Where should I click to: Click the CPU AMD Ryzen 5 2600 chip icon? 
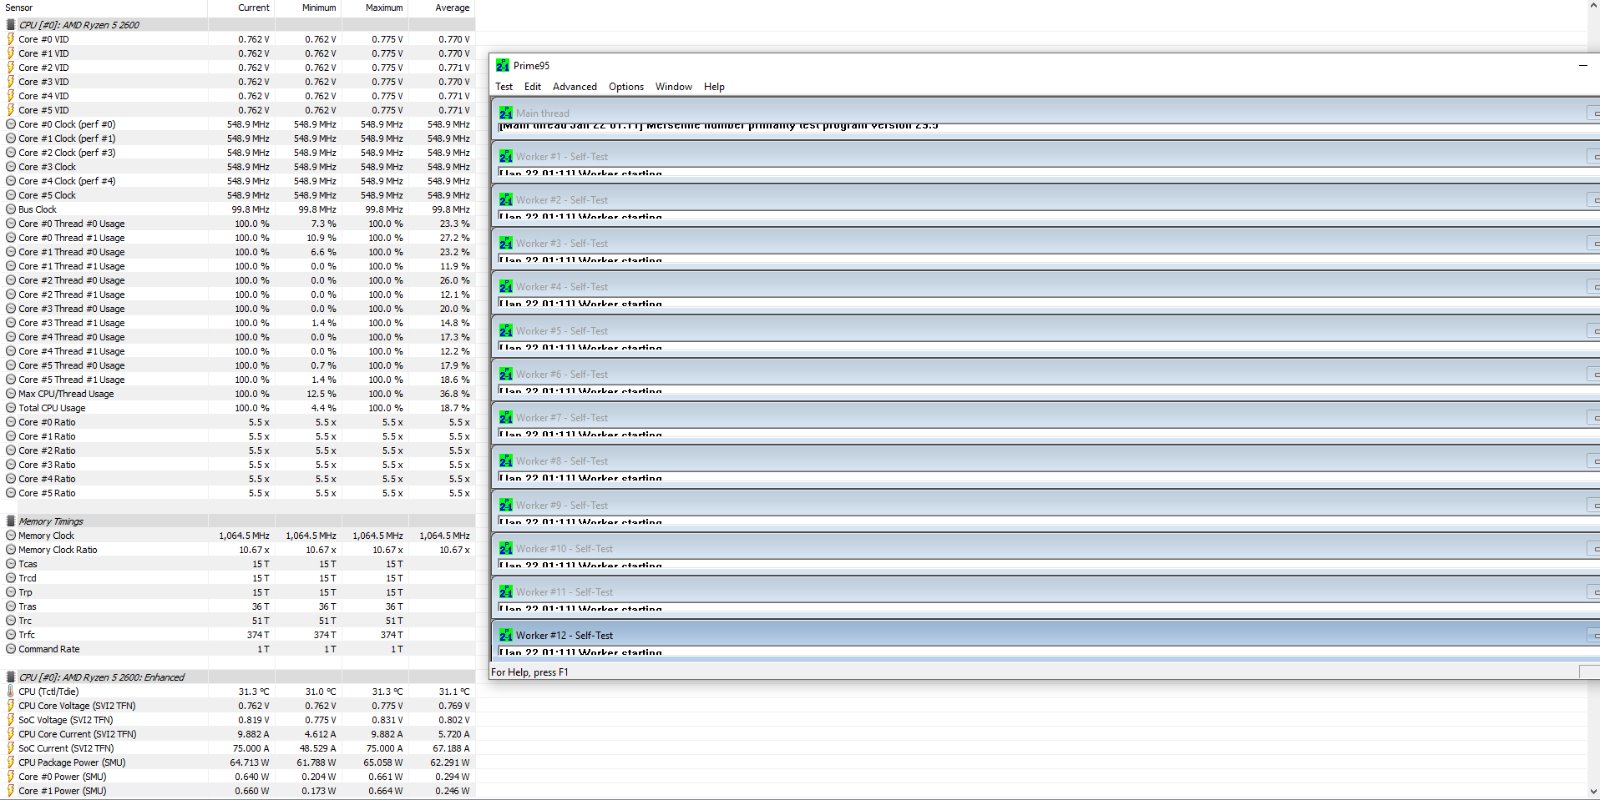click(x=11, y=25)
